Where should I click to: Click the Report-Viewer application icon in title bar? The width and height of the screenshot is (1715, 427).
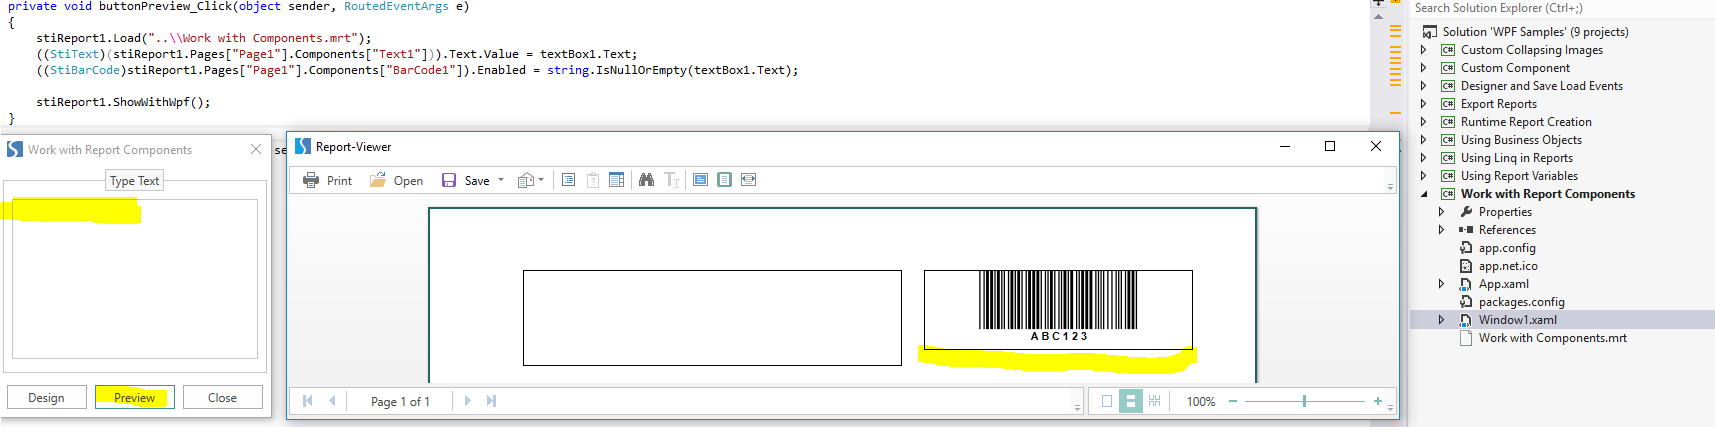click(303, 147)
